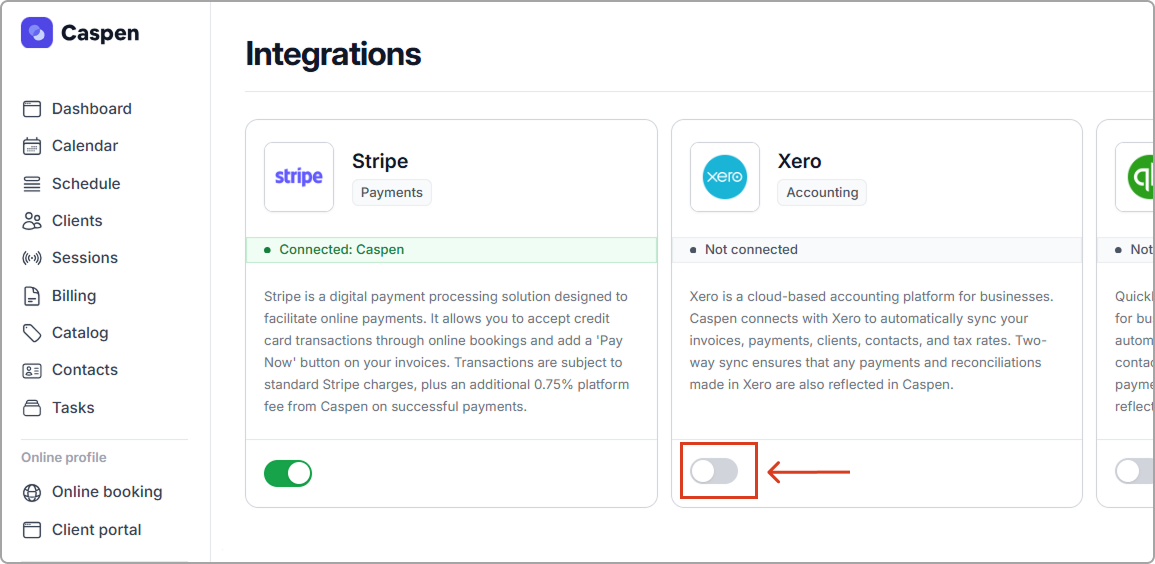
Task: Click the Xero logo thumbnail
Action: [x=725, y=177]
